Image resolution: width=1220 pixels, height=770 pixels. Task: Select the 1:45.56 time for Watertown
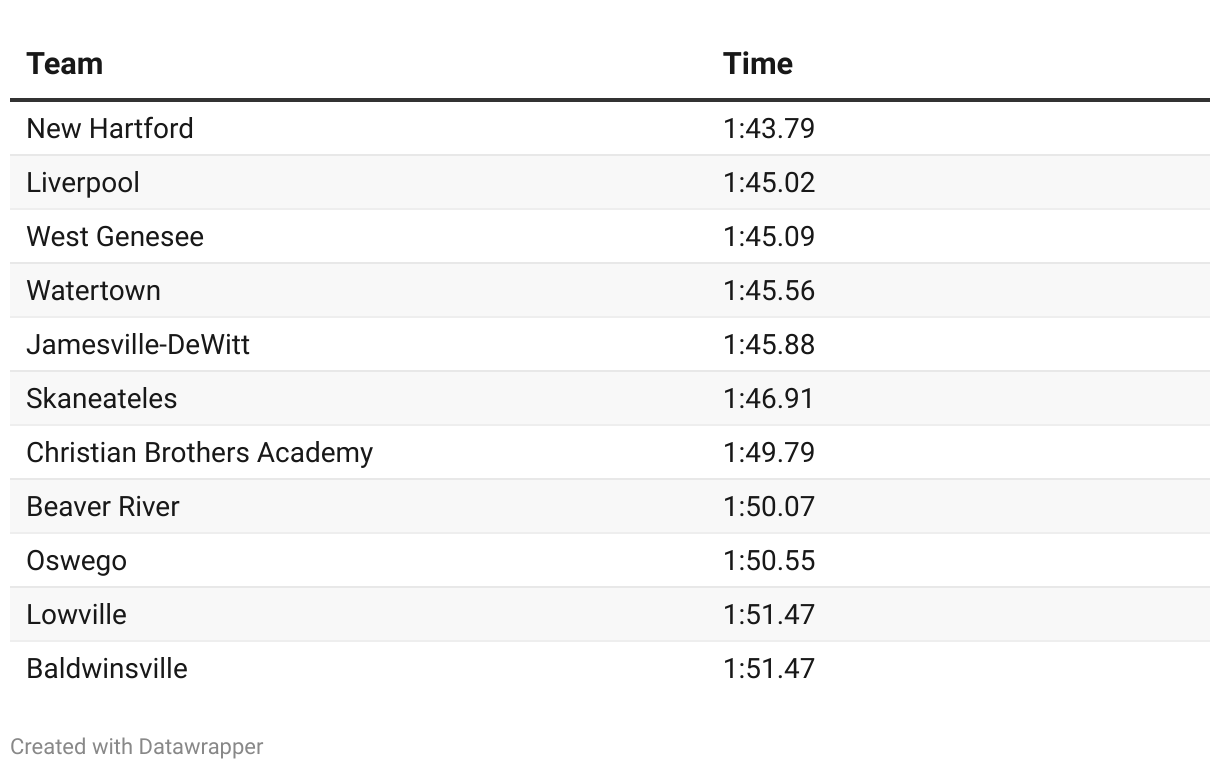(768, 291)
